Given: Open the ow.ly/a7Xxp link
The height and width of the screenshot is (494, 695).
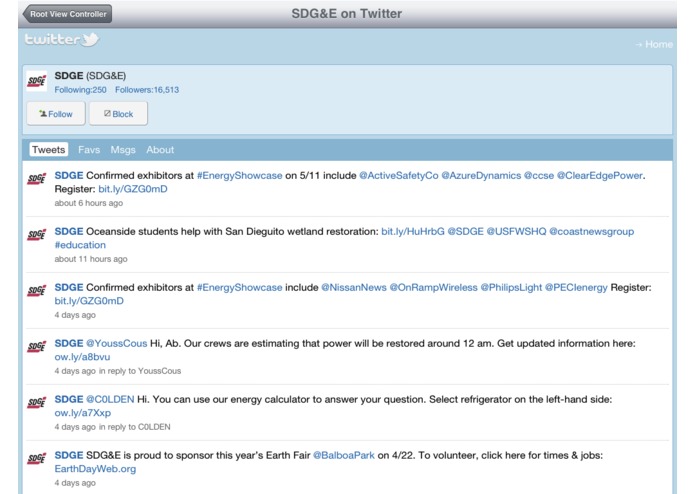Looking at the screenshot, I should point(83,413).
